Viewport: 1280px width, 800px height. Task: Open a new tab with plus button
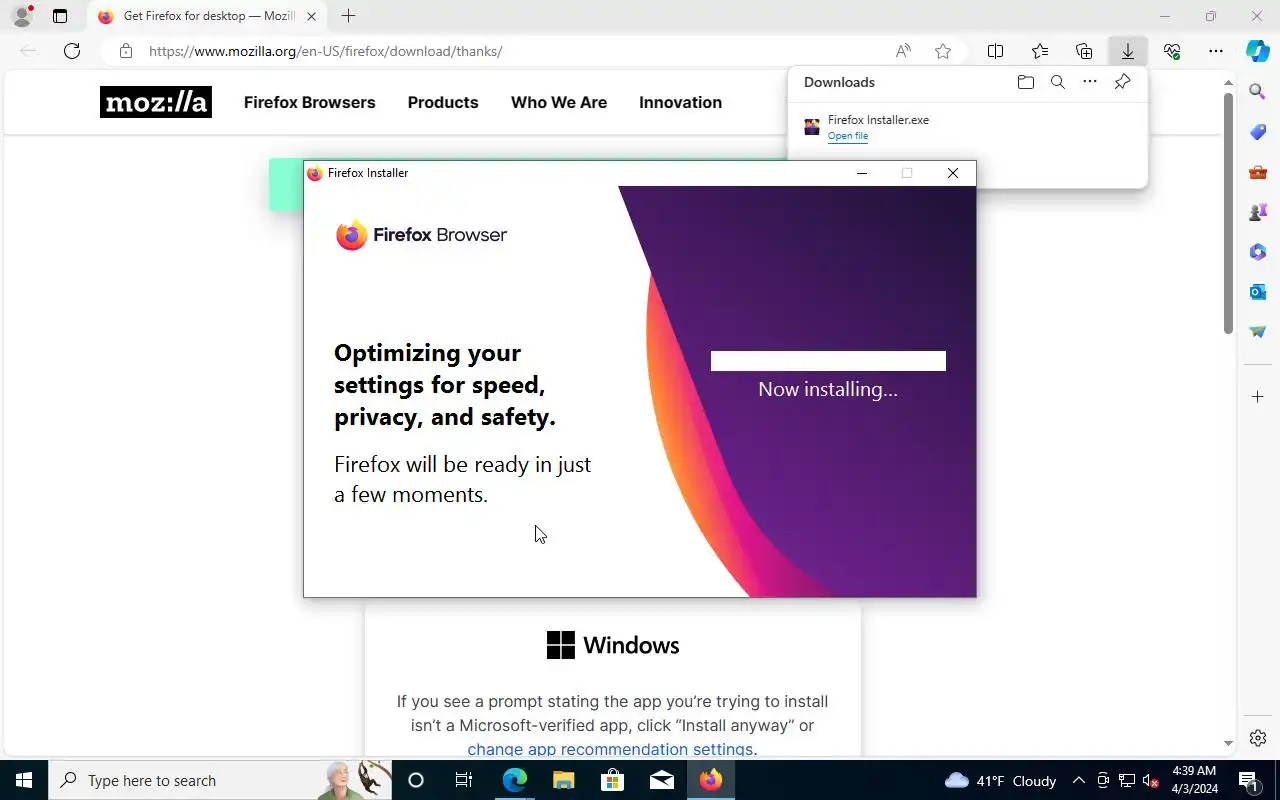click(x=348, y=16)
